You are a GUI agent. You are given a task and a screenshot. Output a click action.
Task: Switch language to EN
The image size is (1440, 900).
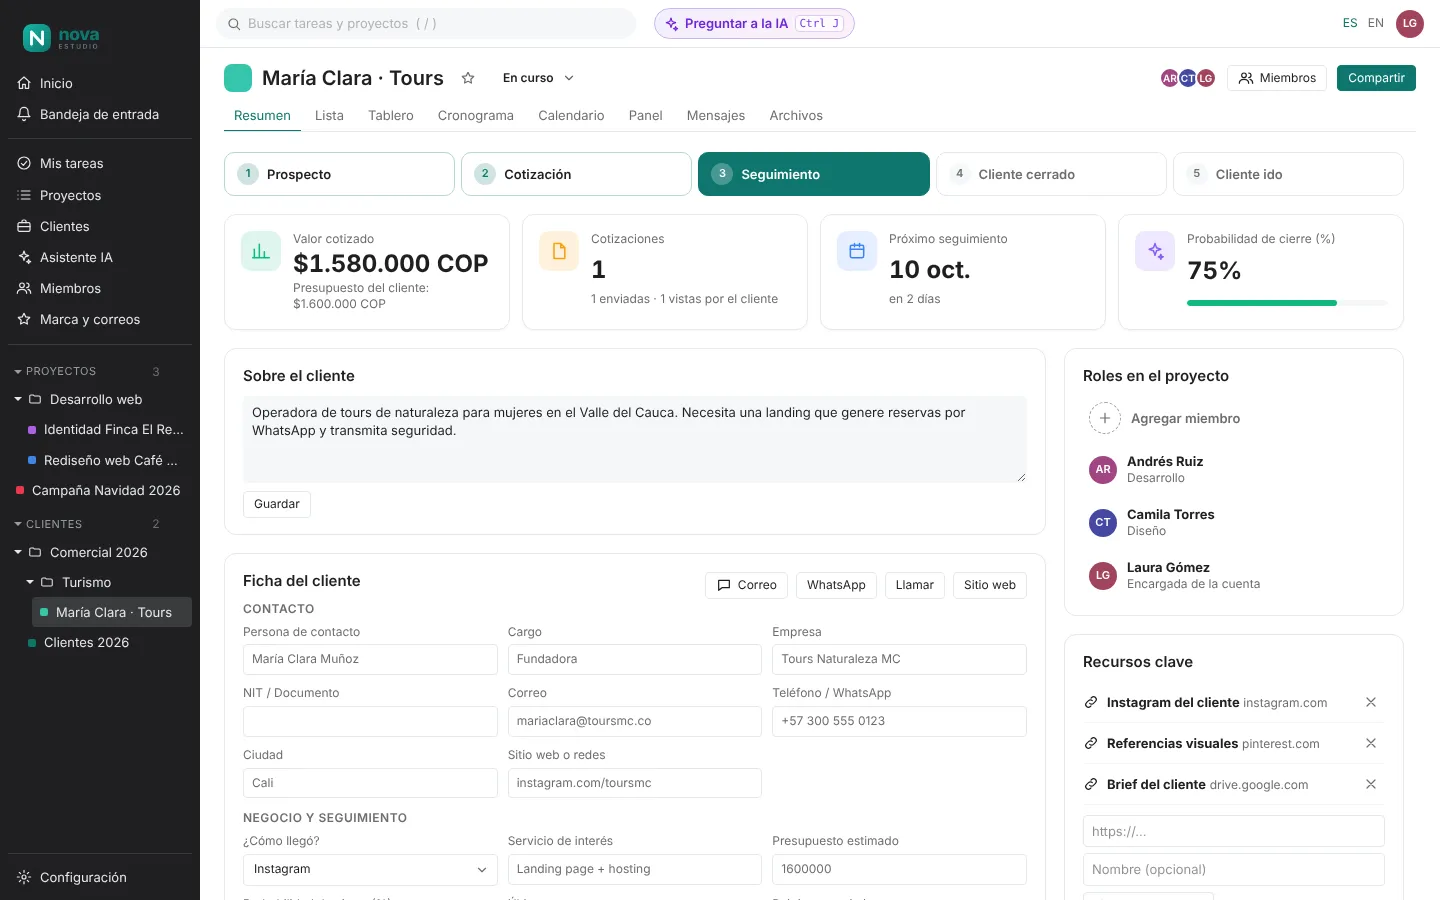point(1376,23)
